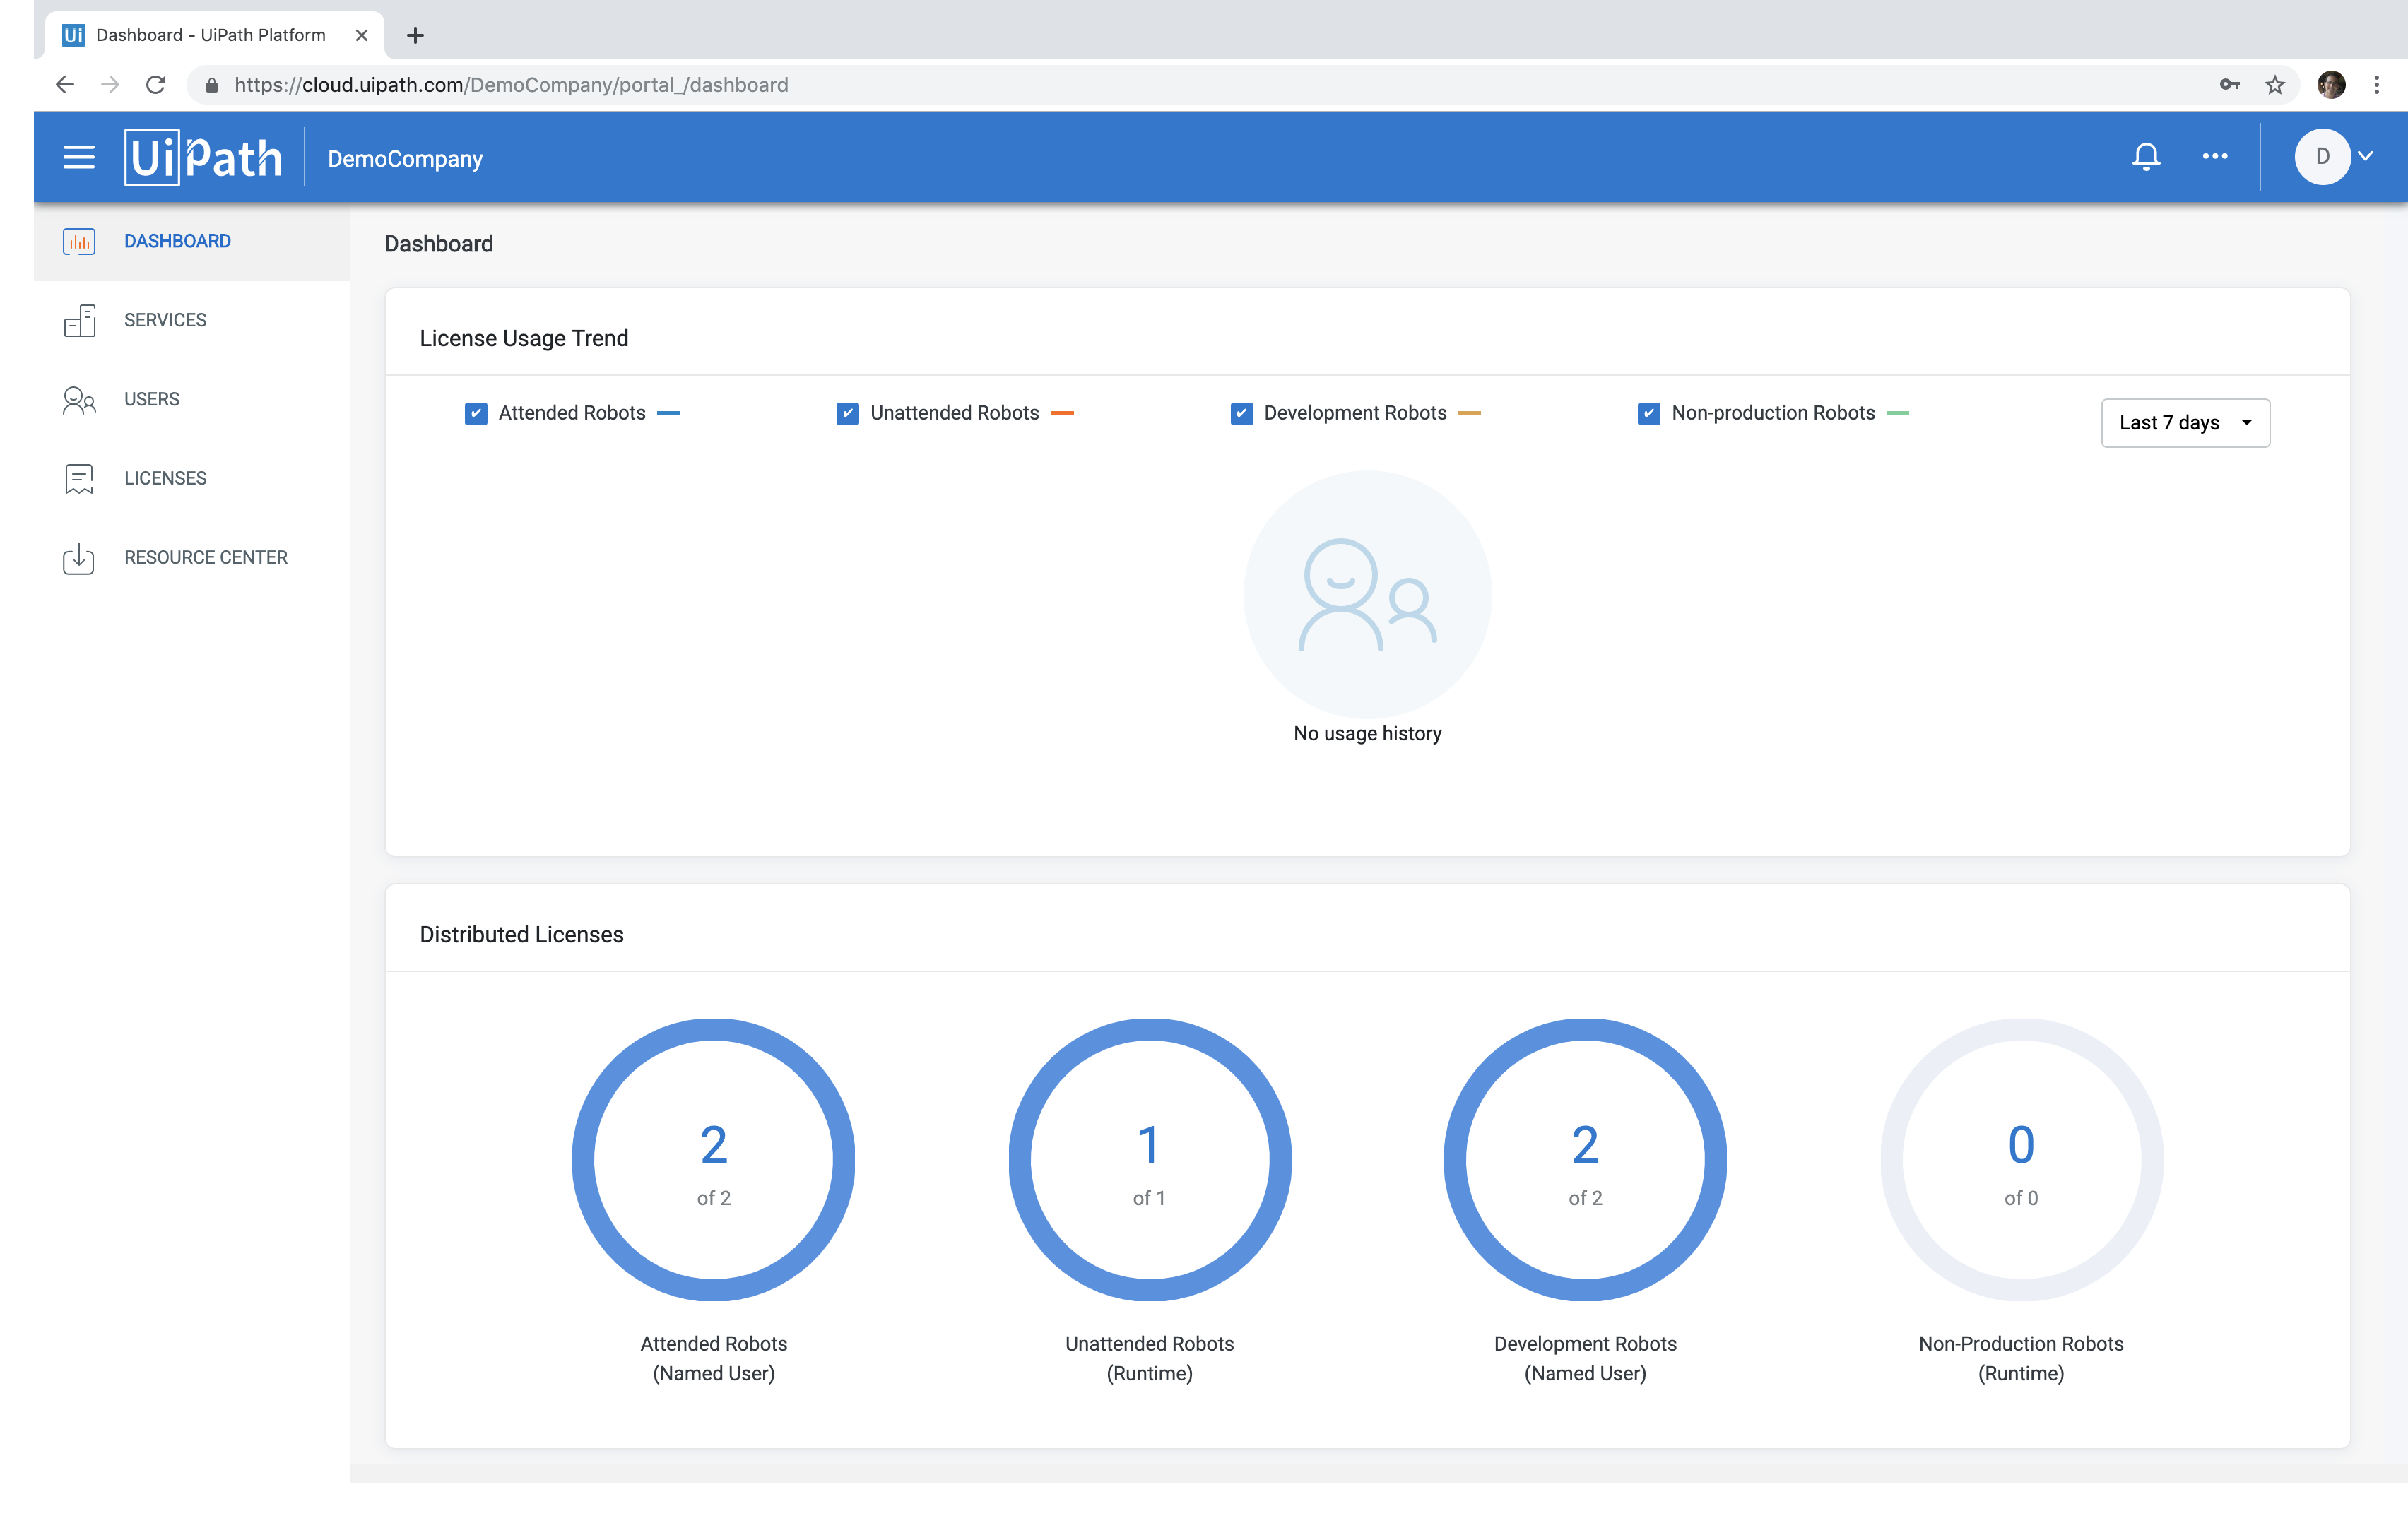Screen dimensions: 2408x1523
Task: Reload the page with browser refresh
Action: [156, 85]
